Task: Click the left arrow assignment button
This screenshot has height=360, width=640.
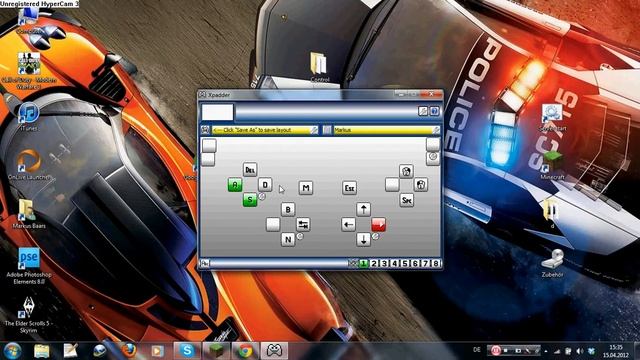Action: click(348, 224)
